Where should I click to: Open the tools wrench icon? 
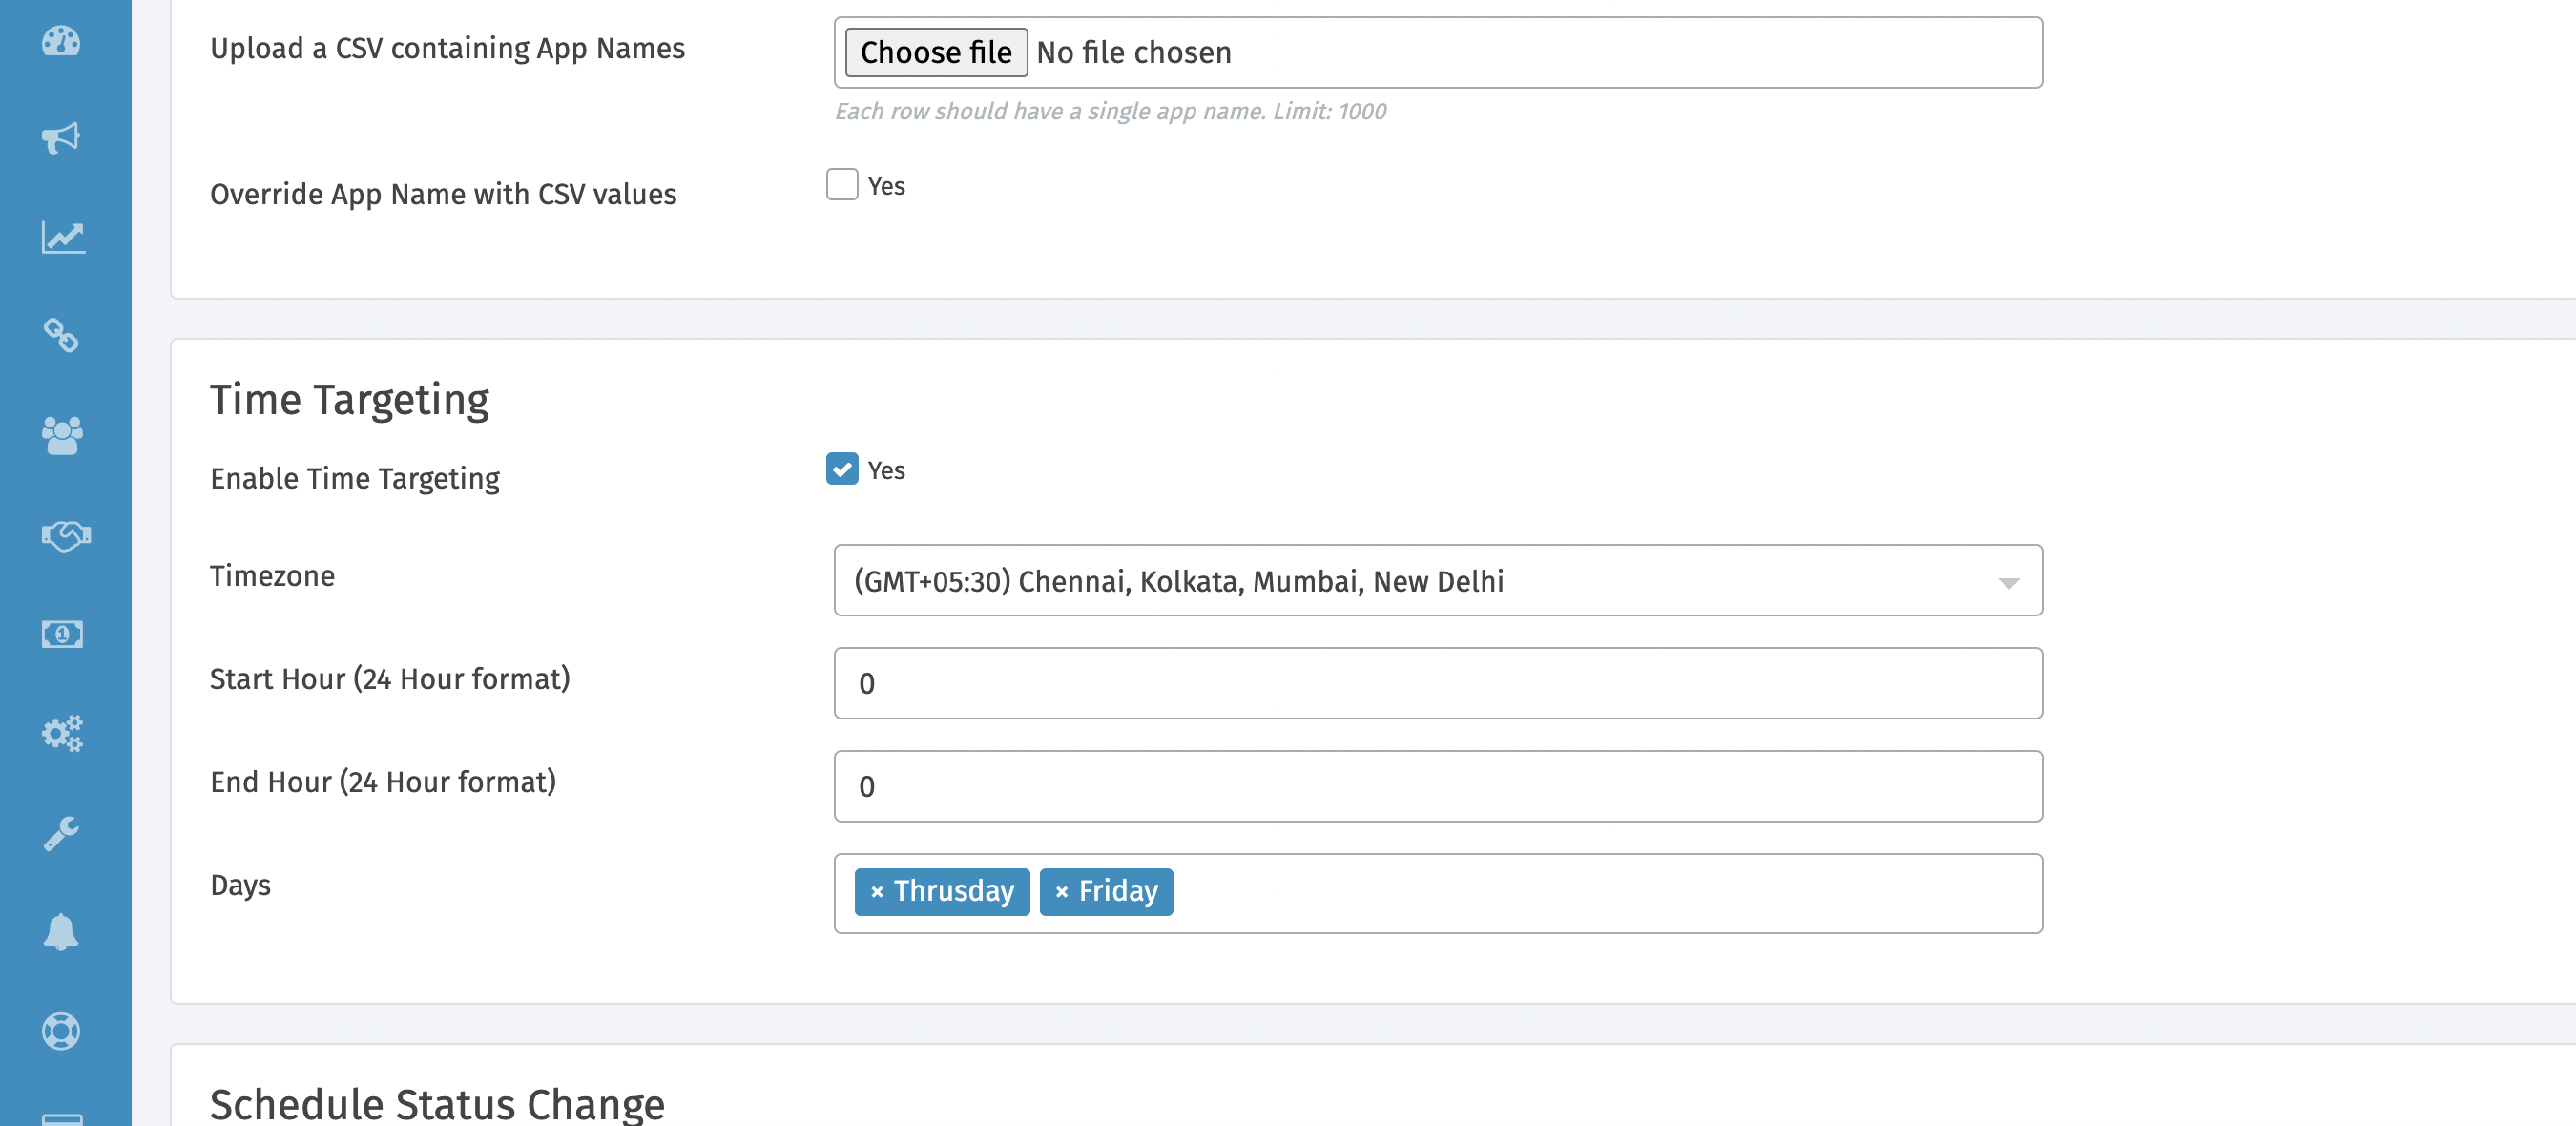click(x=62, y=832)
